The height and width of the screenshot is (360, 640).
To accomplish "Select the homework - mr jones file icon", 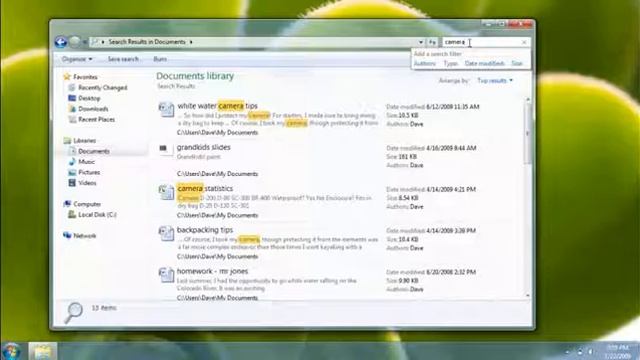I will pyautogui.click(x=166, y=275).
